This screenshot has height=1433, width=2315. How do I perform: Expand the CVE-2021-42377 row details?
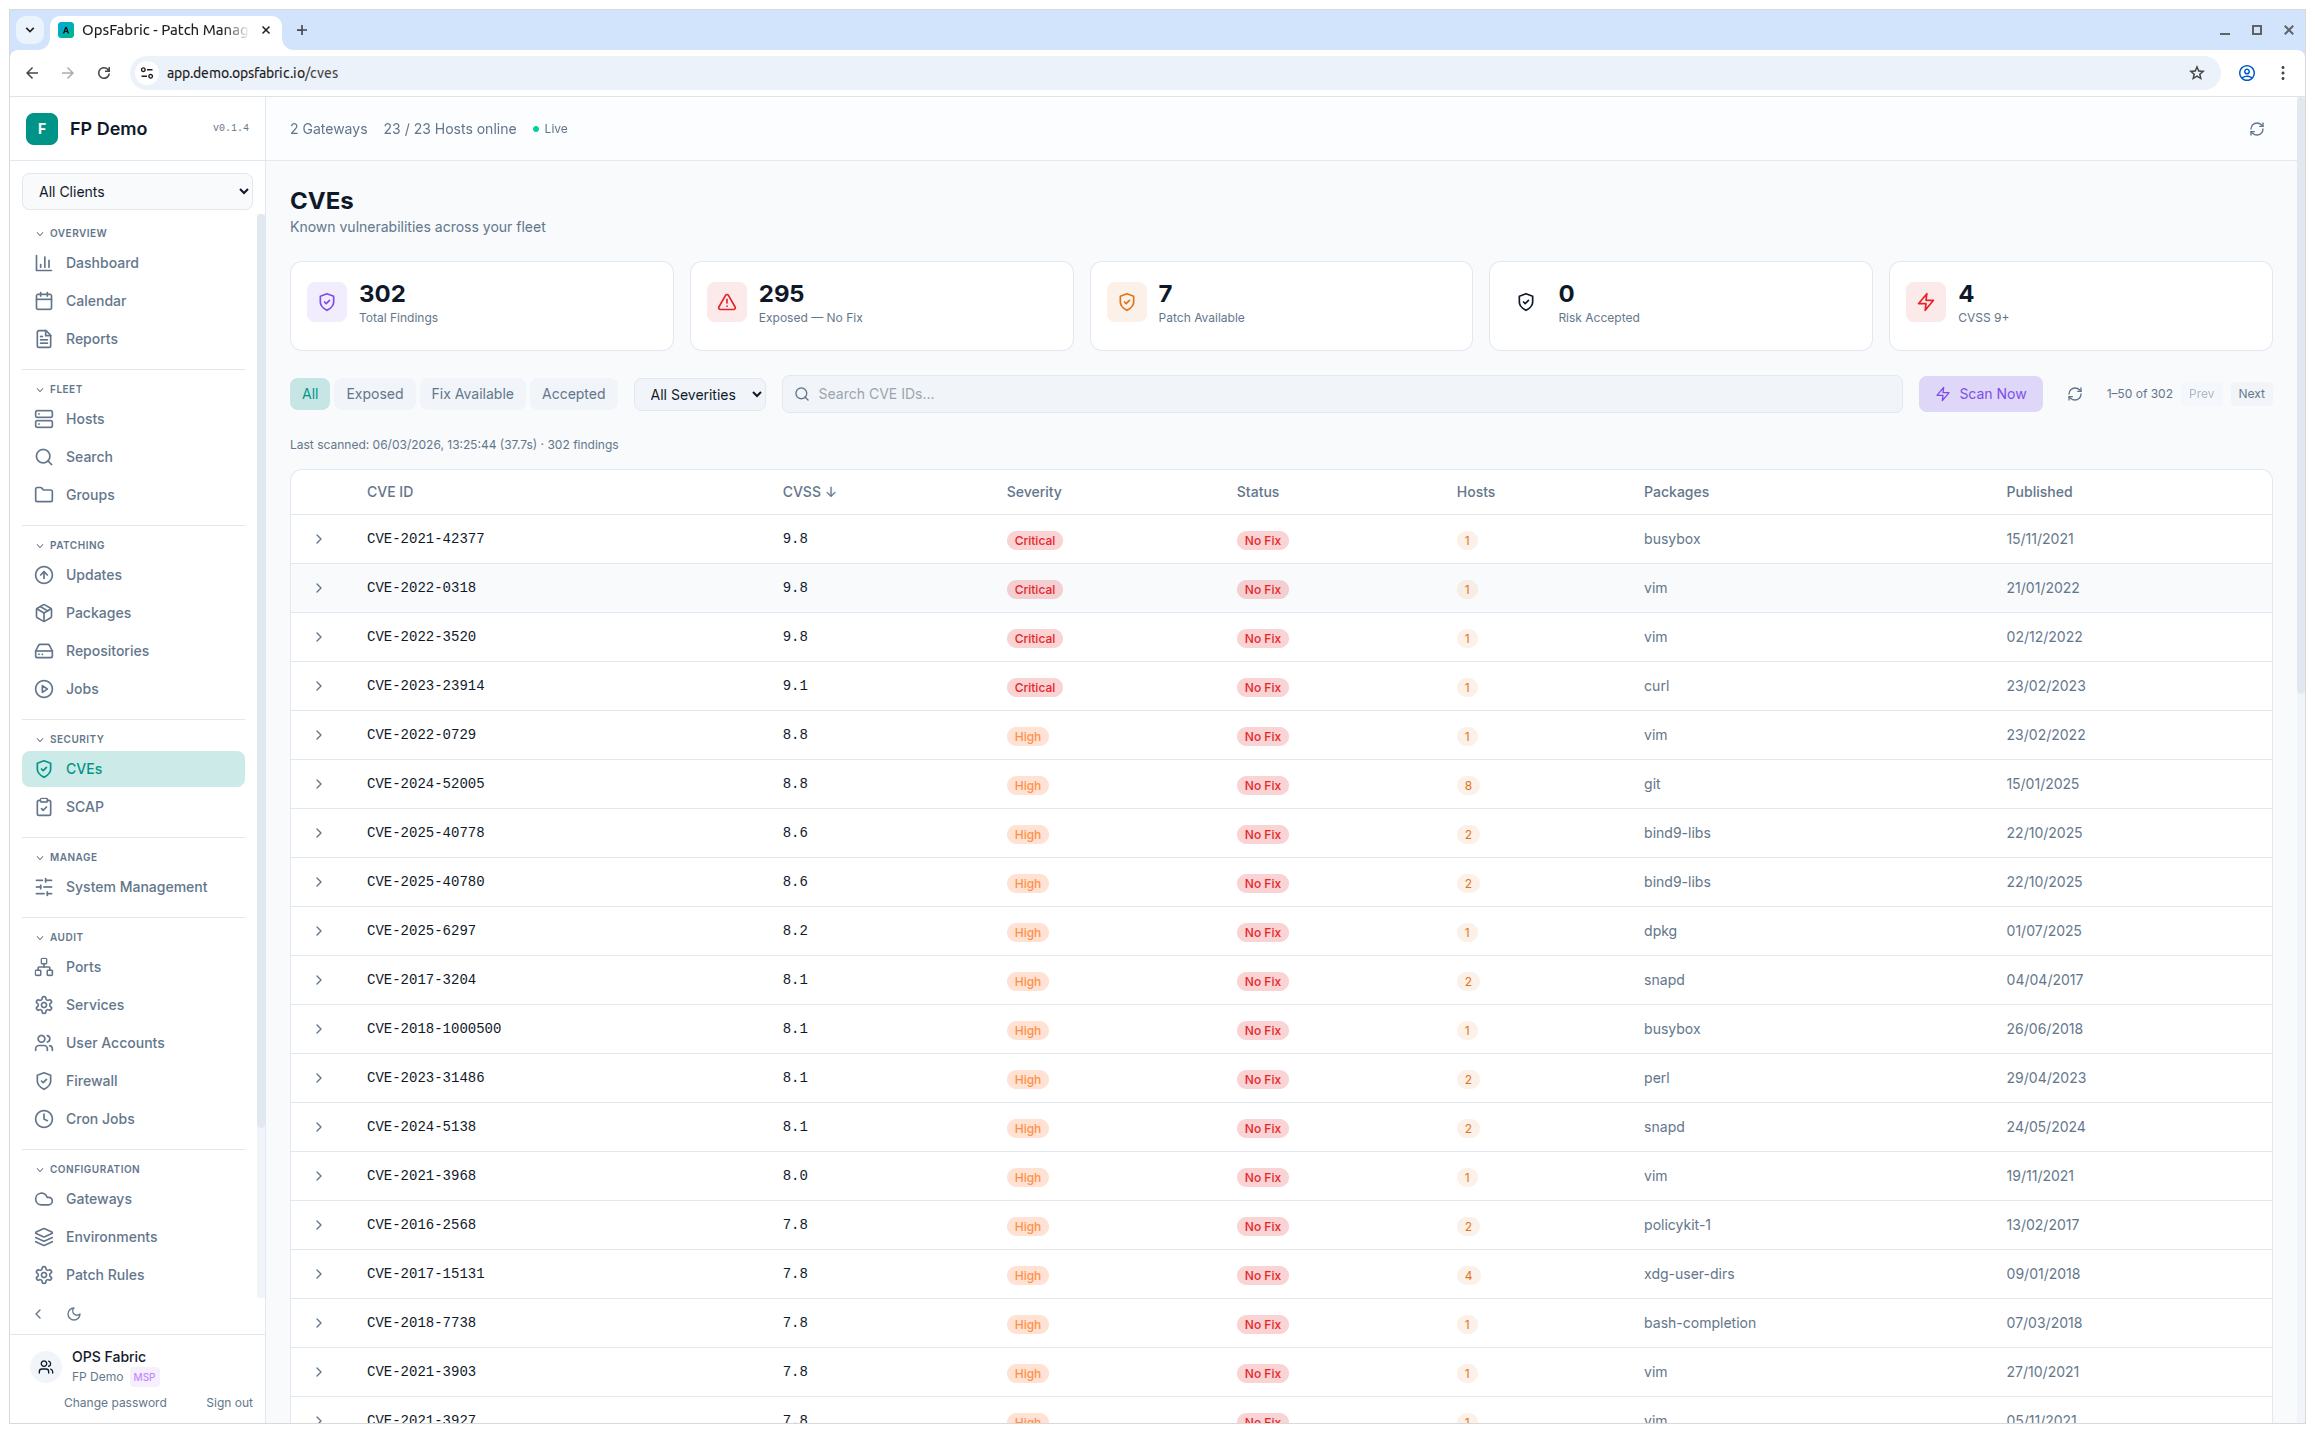(x=319, y=539)
